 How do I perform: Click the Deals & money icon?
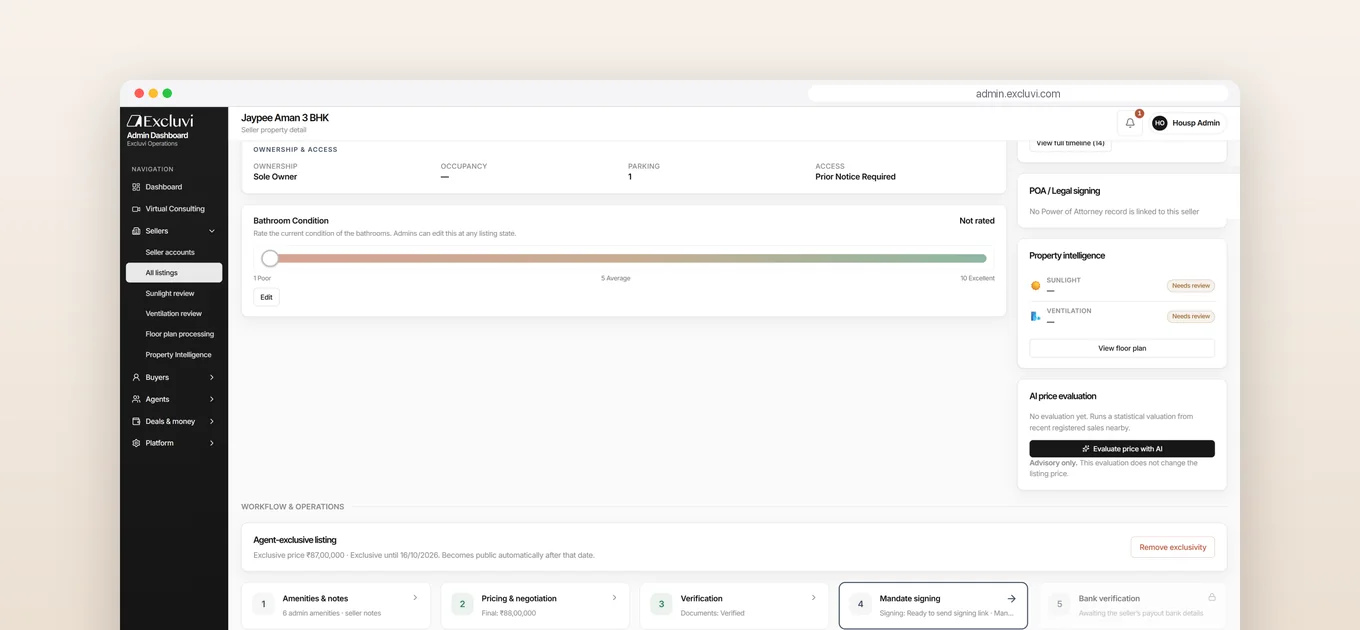pyautogui.click(x=136, y=421)
